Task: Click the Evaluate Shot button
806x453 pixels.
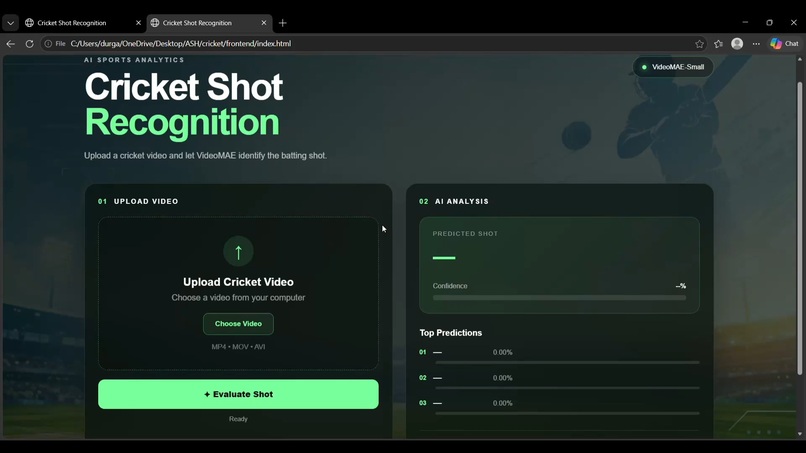Action: click(238, 394)
